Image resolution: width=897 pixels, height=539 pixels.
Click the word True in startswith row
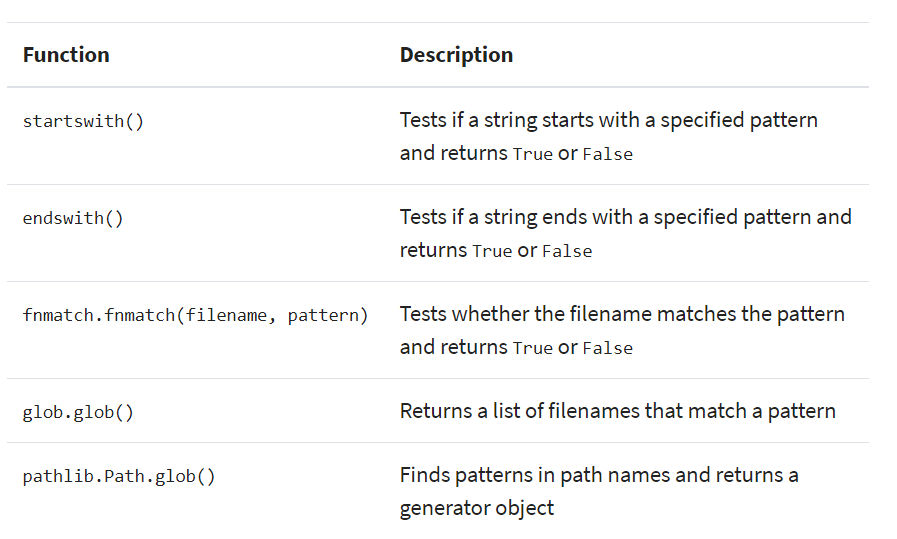click(532, 155)
